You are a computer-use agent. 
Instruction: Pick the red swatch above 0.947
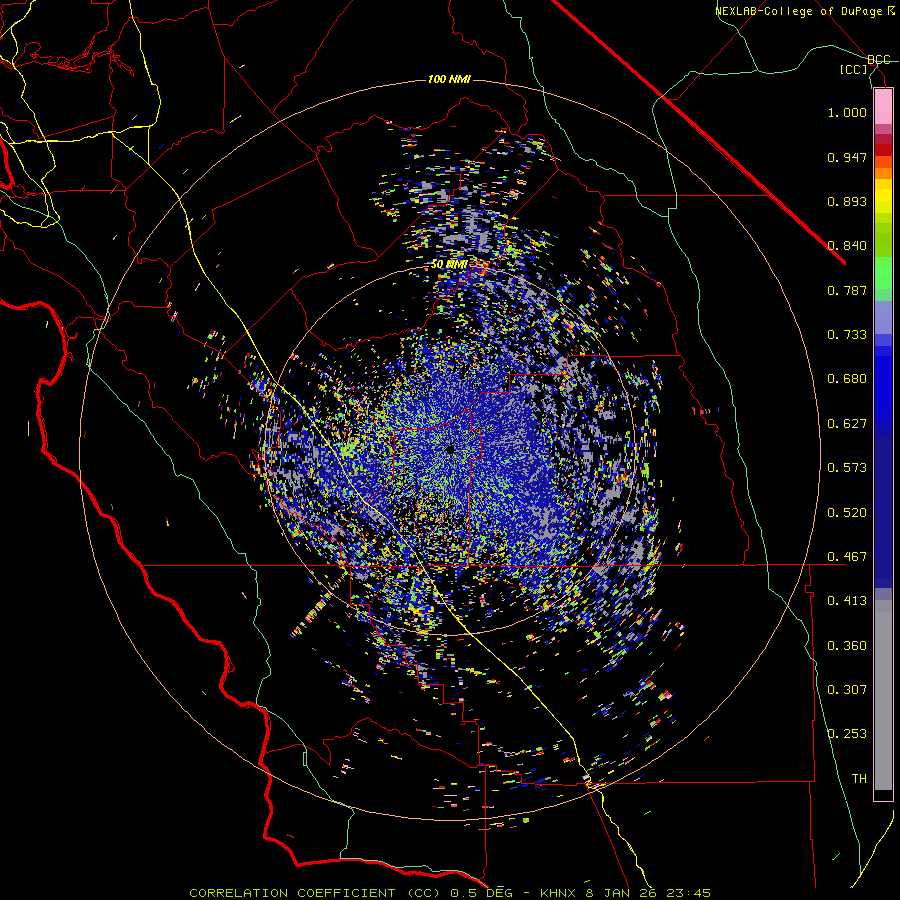coord(883,150)
